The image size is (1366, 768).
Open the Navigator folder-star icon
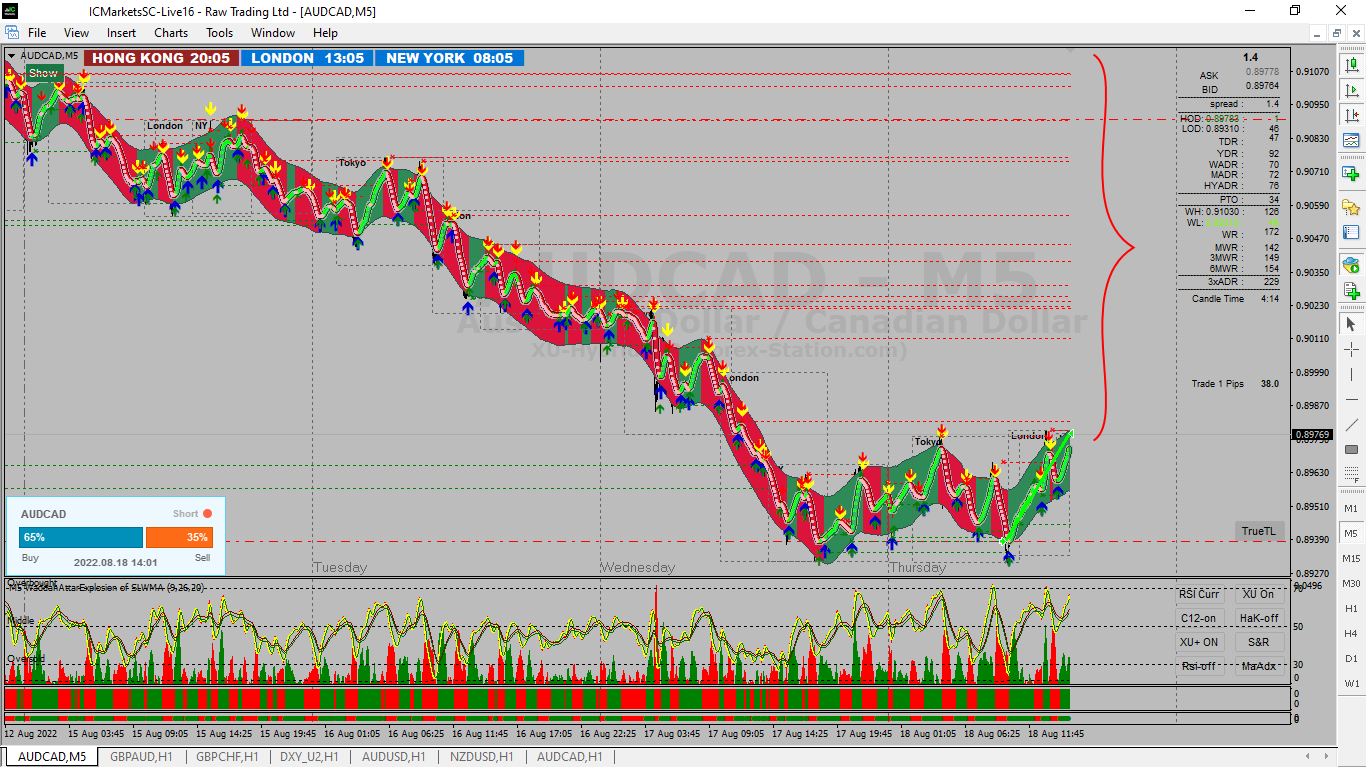point(1351,207)
